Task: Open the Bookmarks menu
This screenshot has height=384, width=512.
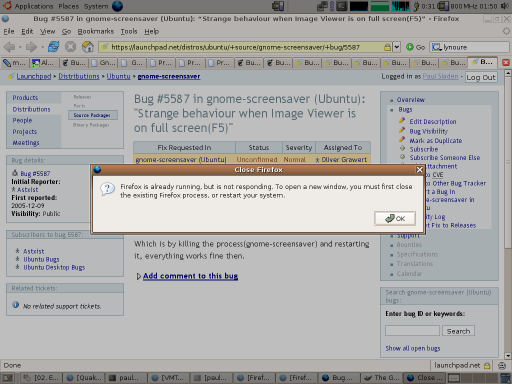Action: [x=96, y=31]
